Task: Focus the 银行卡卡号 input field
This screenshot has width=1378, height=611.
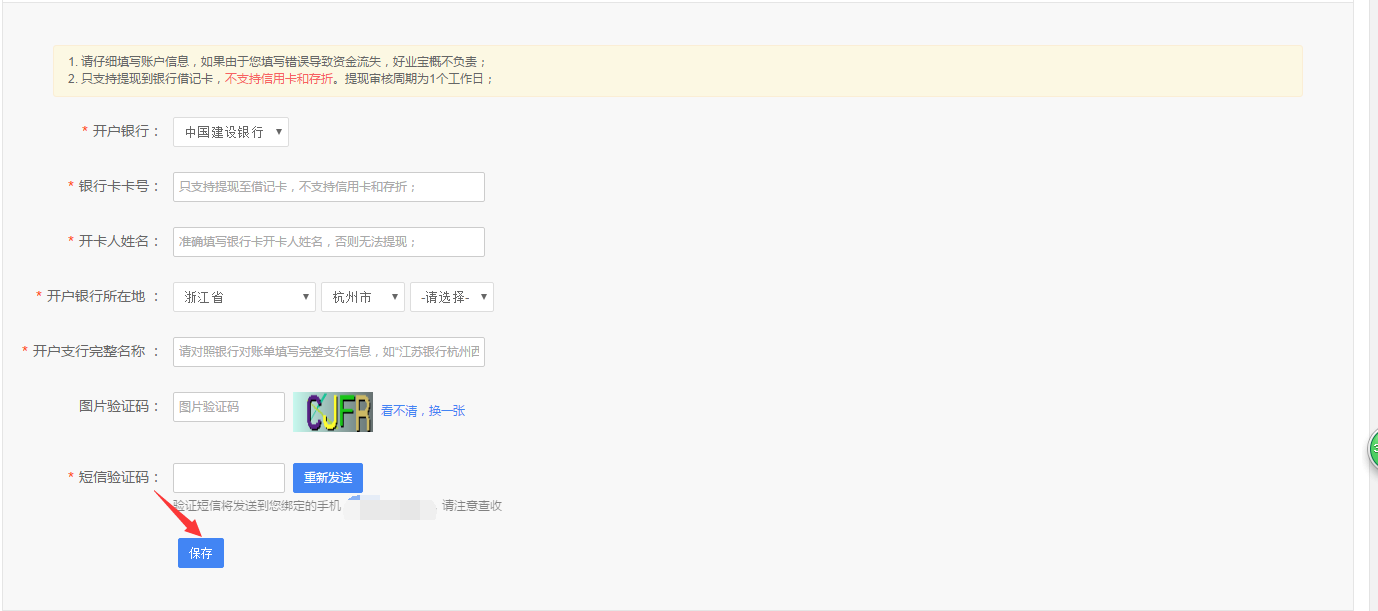Action: coord(329,187)
